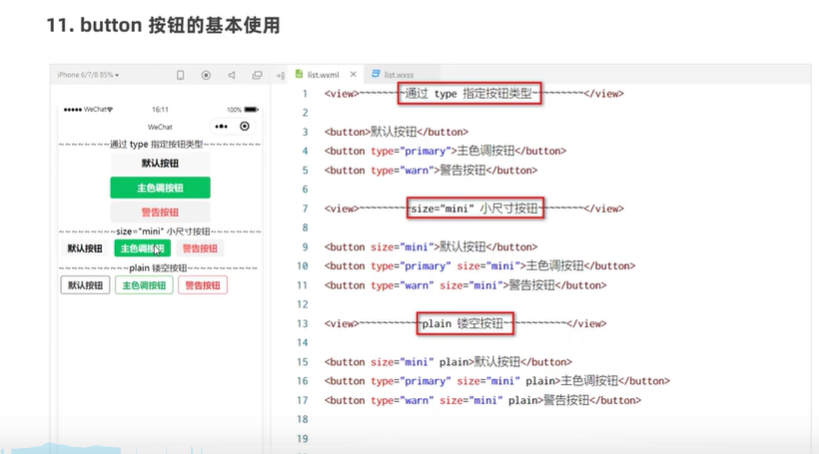The height and width of the screenshot is (454, 819).
Task: Tap the large 默认按钮 button
Action: tap(160, 163)
